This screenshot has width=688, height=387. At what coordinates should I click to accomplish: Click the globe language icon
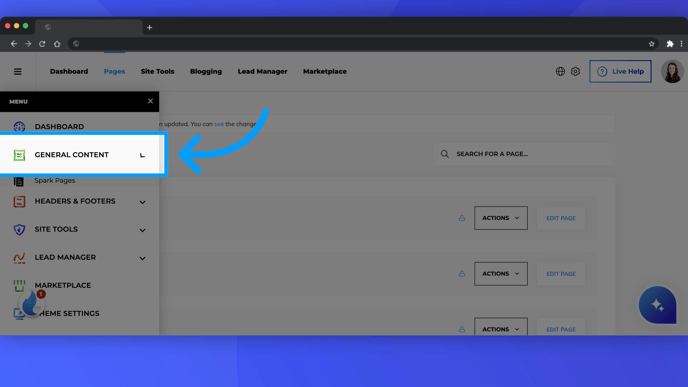click(x=560, y=71)
